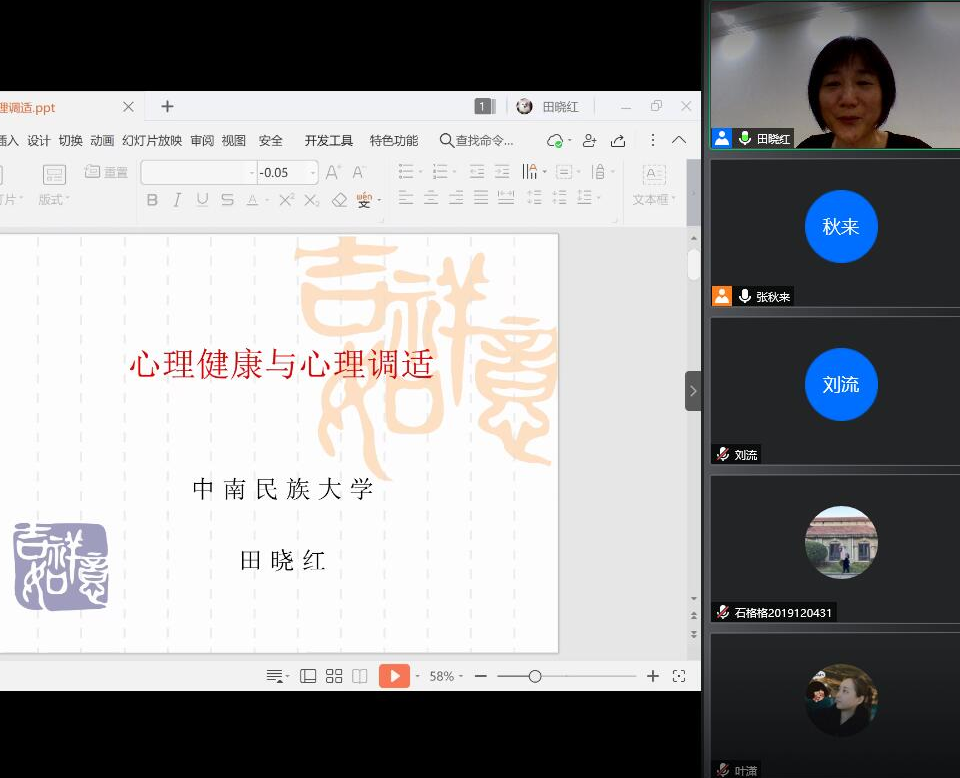
Task: Click the cloud sync status icon
Action: click(x=555, y=141)
